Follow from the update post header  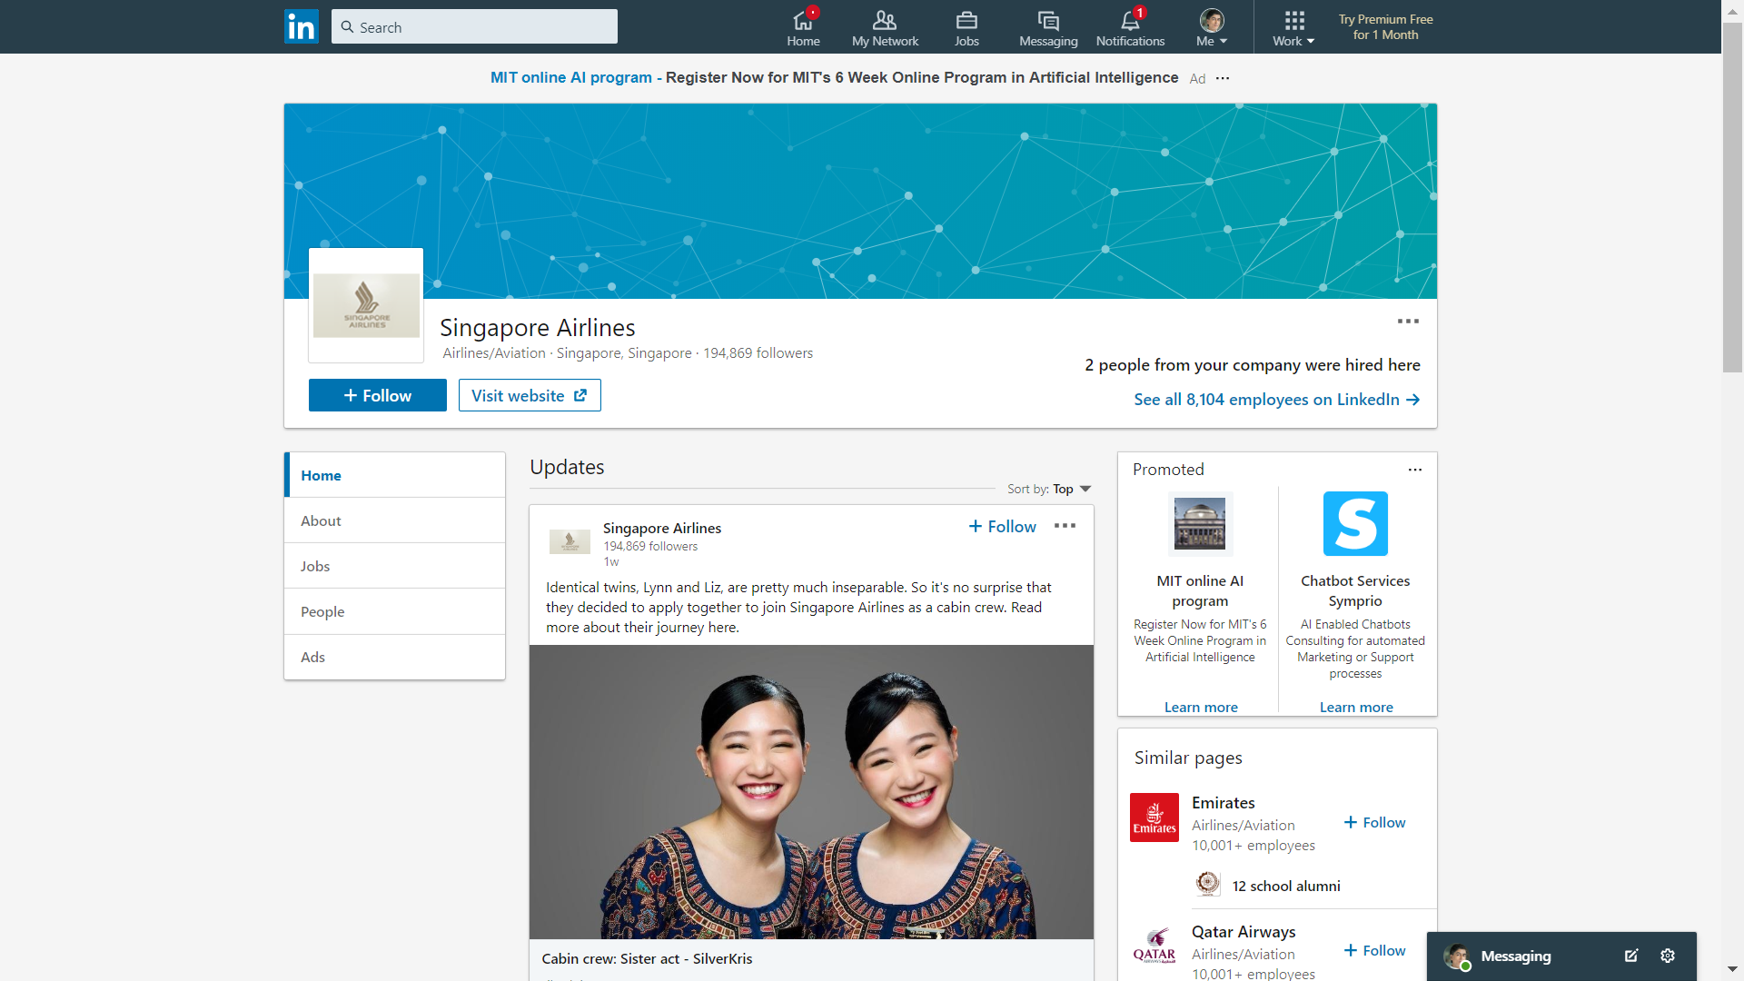[1002, 526]
